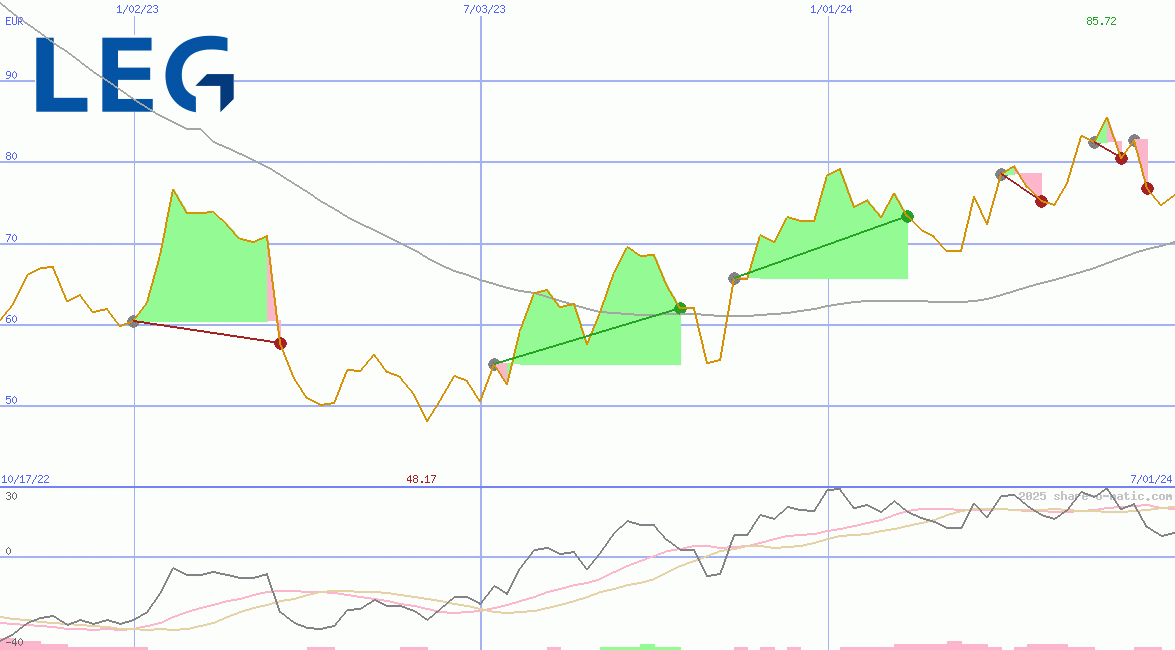The width and height of the screenshot is (1175, 650).
Task: Click the 50 price axis label
Action: point(12,400)
